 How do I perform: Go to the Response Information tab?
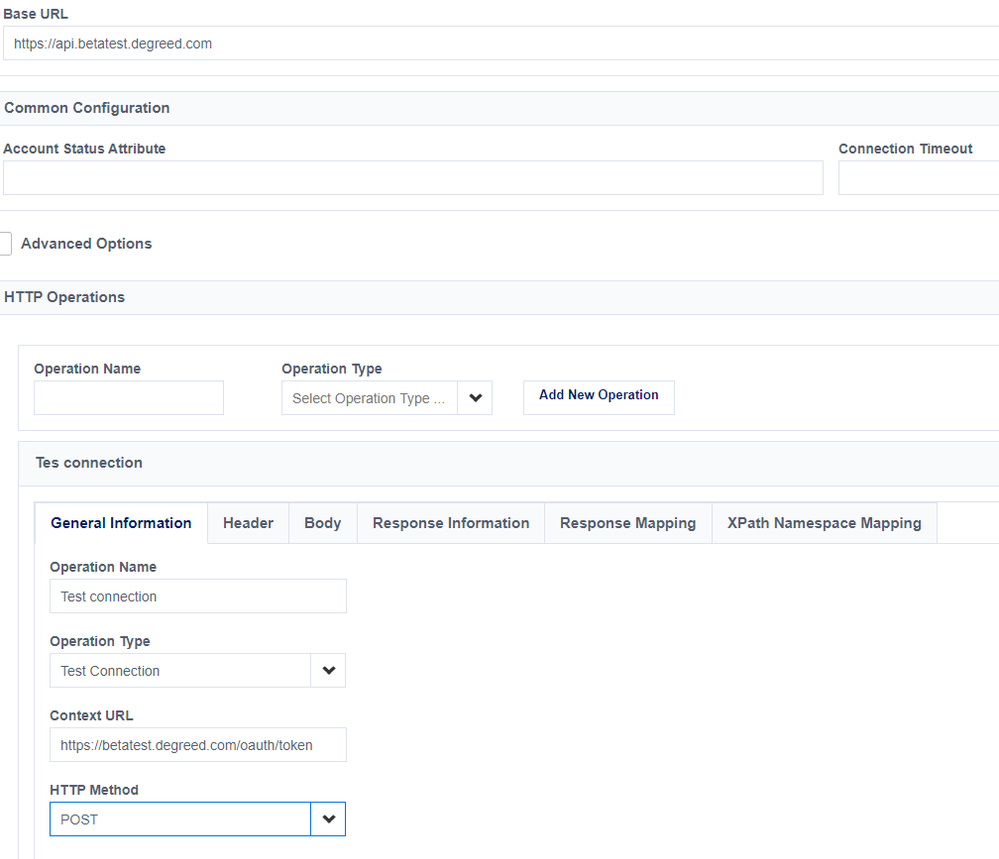[451, 523]
